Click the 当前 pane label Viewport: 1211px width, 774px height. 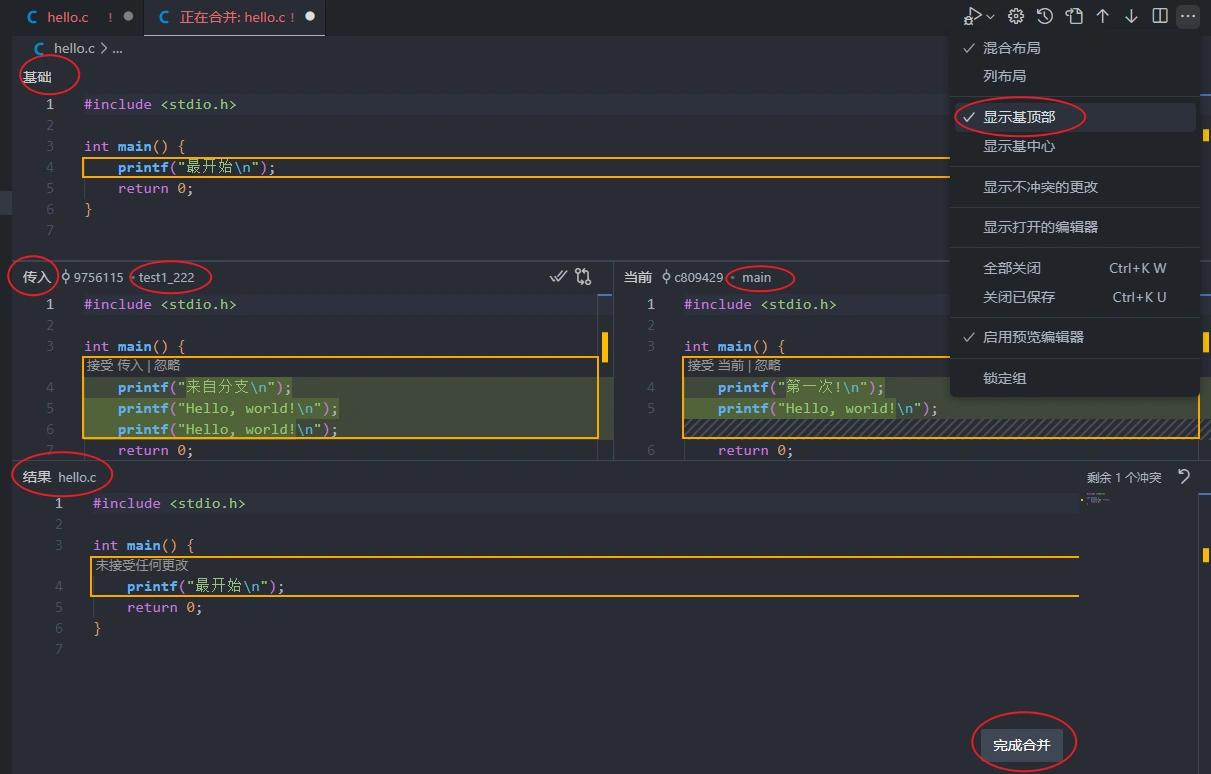638,277
